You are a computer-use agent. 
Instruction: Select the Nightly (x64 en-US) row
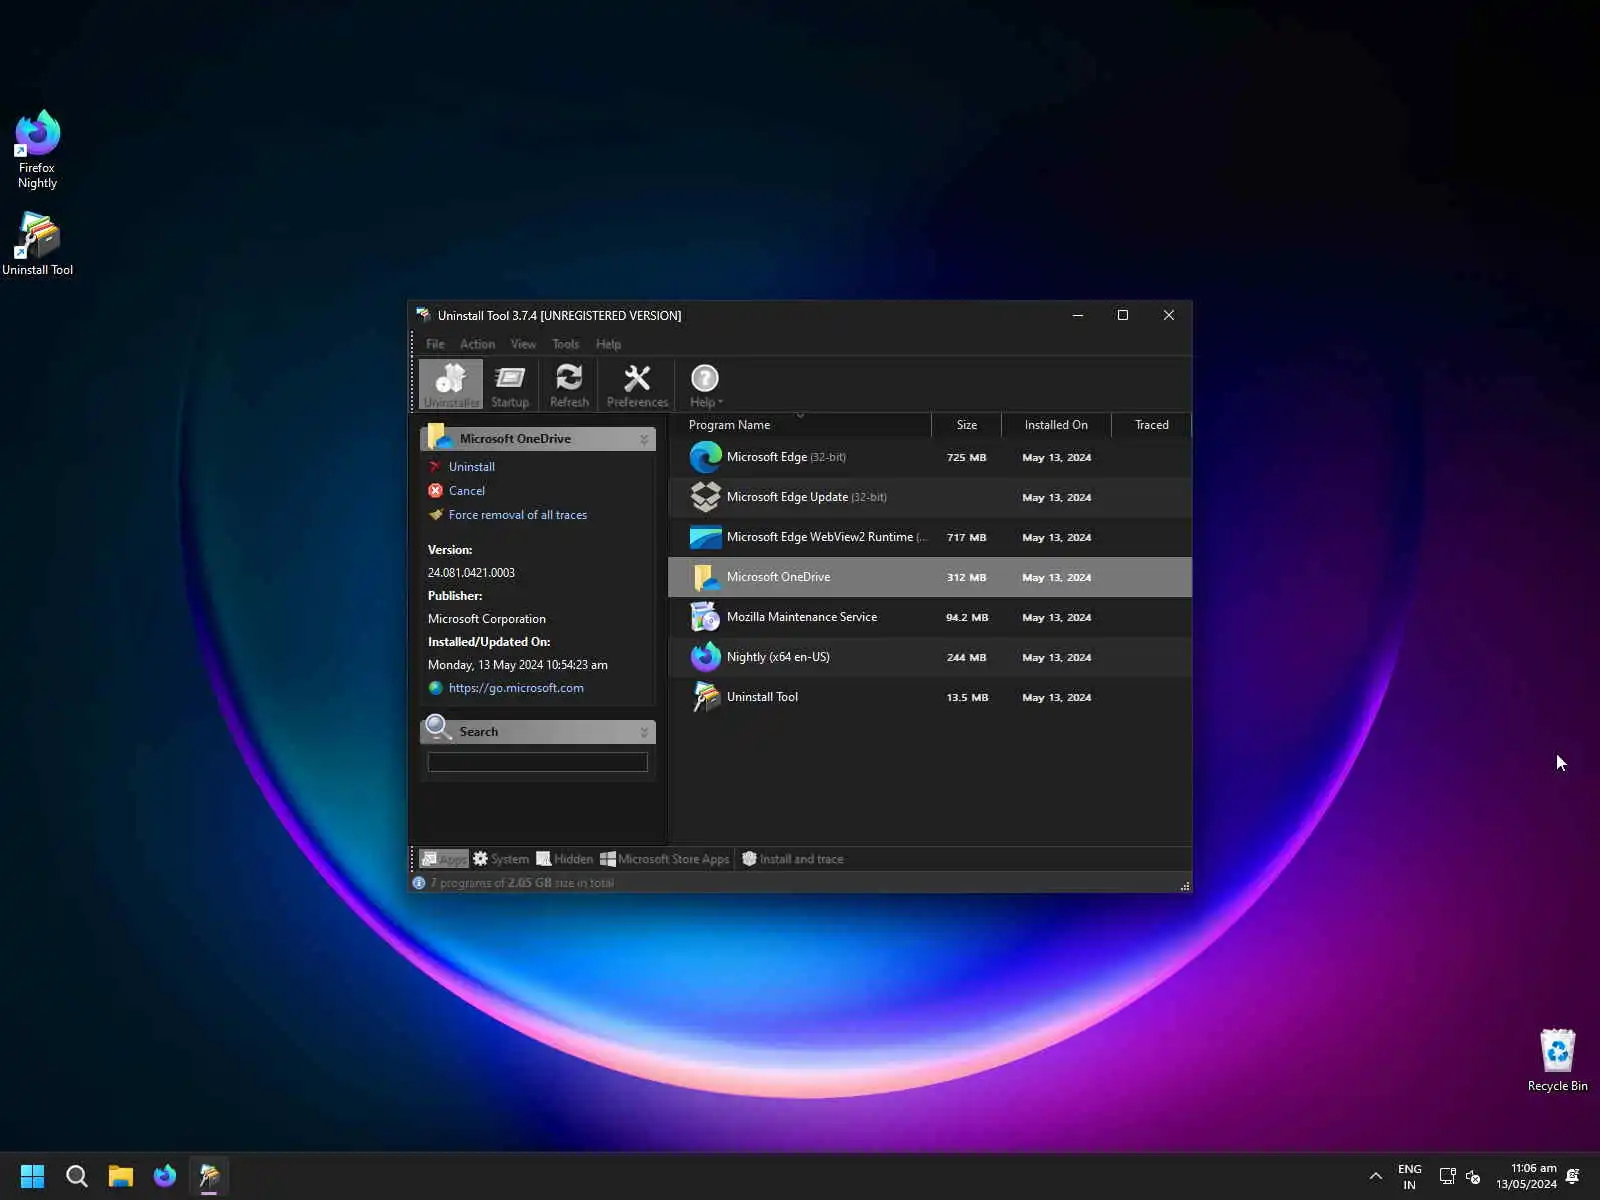pyautogui.click(x=930, y=657)
